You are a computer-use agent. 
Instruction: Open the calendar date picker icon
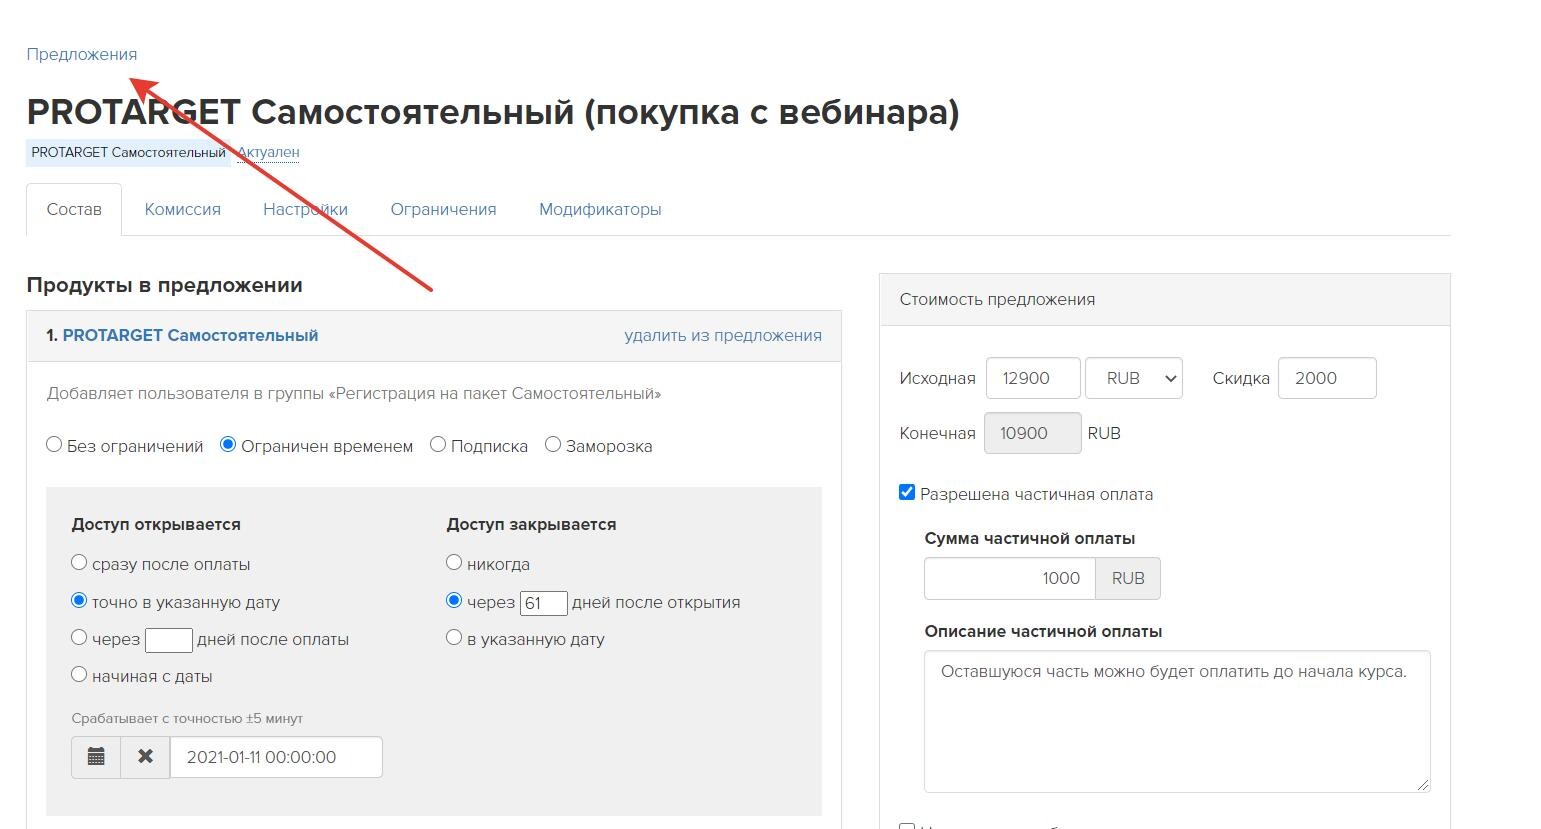click(x=96, y=757)
